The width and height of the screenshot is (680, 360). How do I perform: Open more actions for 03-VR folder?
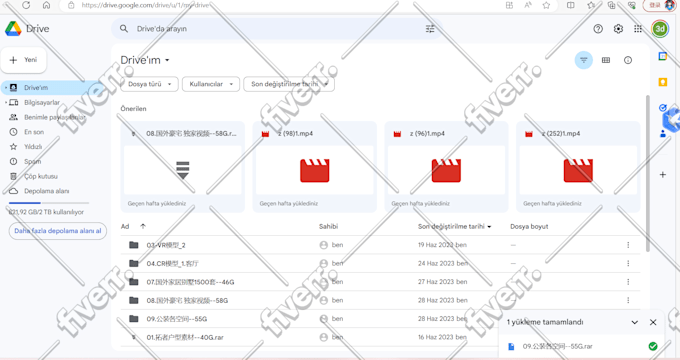pos(628,245)
